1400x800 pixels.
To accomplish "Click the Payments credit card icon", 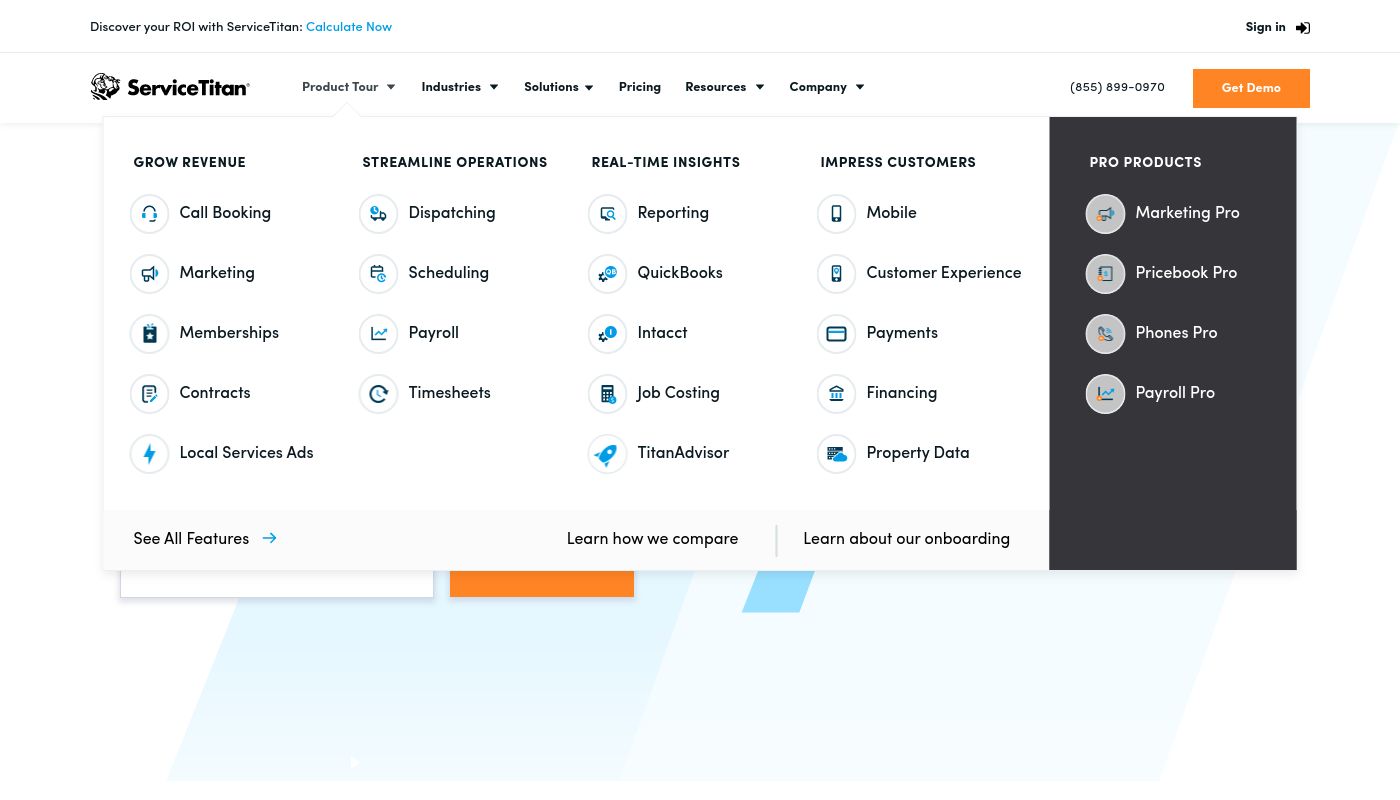I will [x=837, y=334].
